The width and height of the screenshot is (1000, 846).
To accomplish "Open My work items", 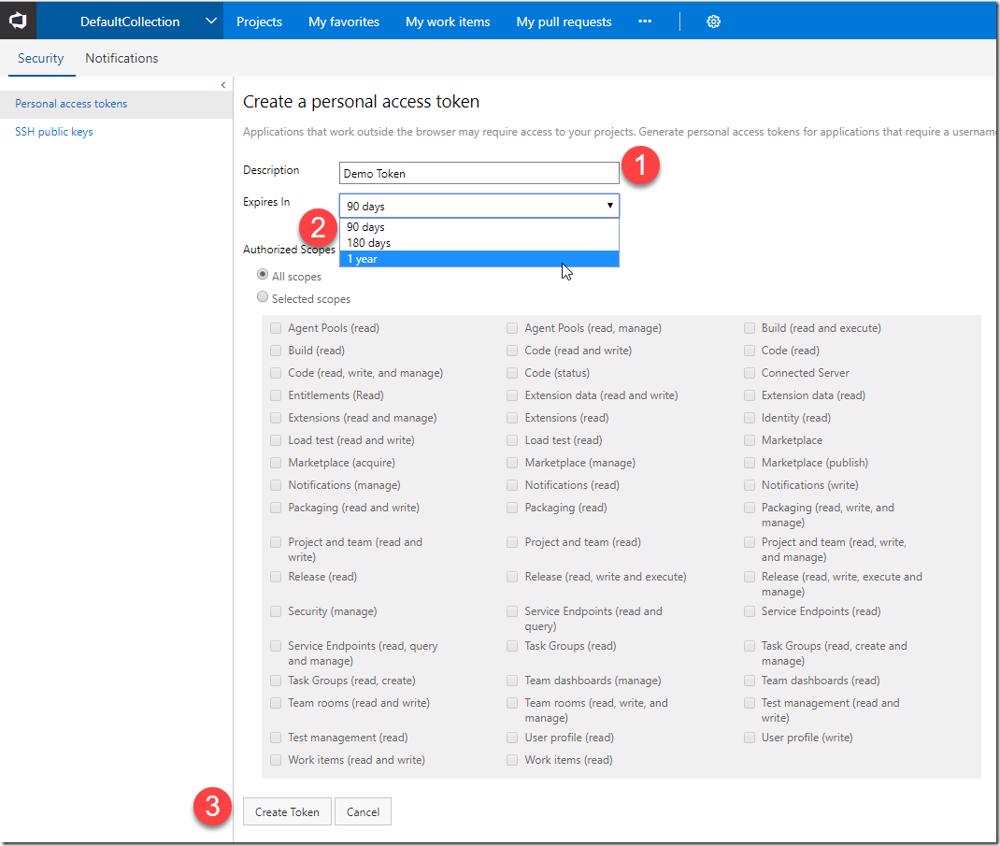I will [x=448, y=22].
